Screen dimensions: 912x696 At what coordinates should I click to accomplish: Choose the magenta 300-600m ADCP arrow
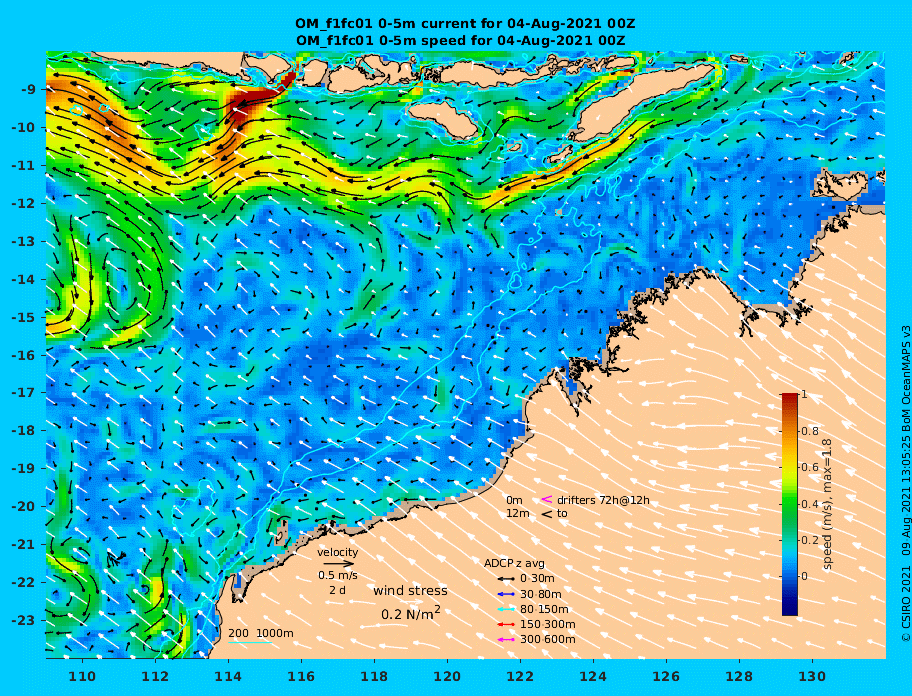click(x=506, y=639)
